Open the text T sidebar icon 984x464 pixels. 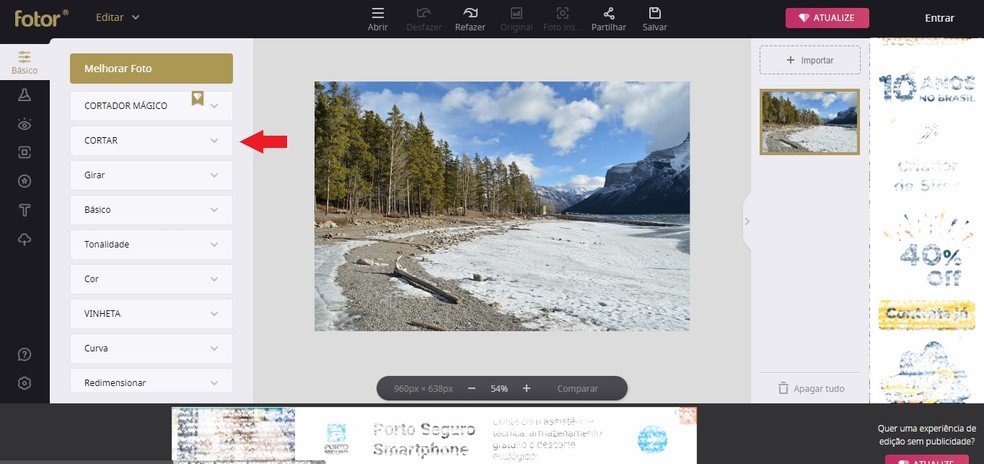[x=24, y=210]
